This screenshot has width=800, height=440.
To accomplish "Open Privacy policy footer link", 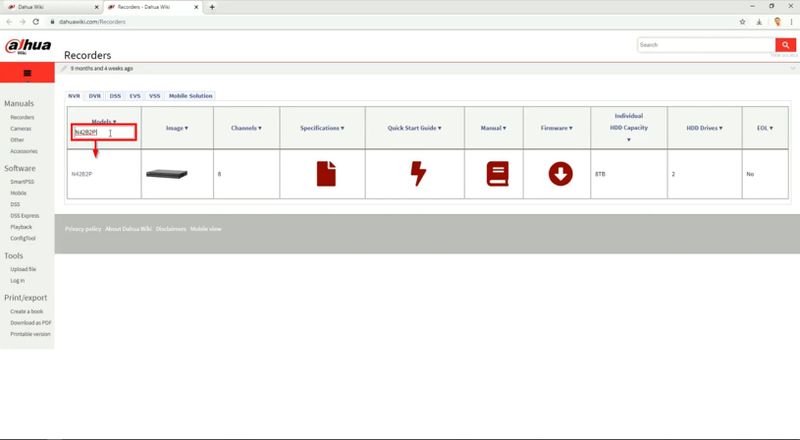I will (83, 229).
